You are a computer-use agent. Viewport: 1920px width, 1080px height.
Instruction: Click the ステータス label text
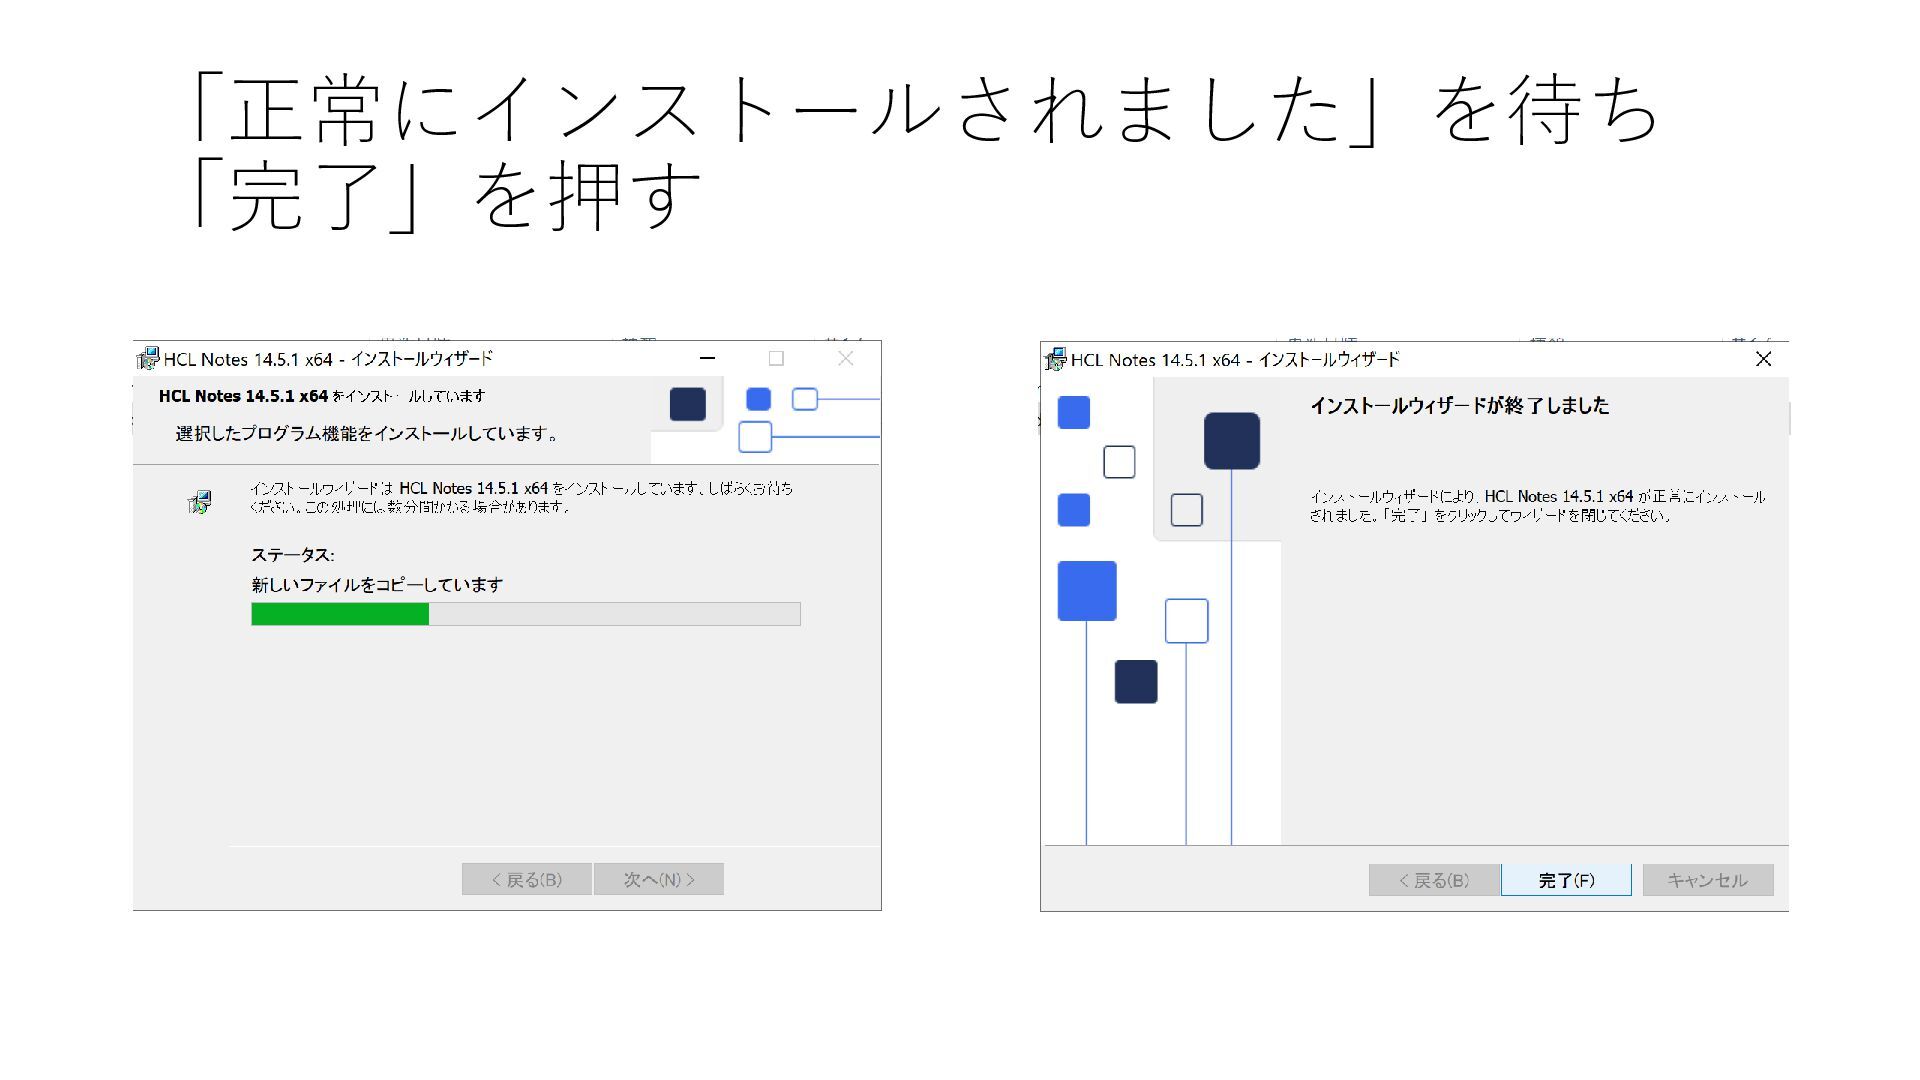tap(292, 555)
